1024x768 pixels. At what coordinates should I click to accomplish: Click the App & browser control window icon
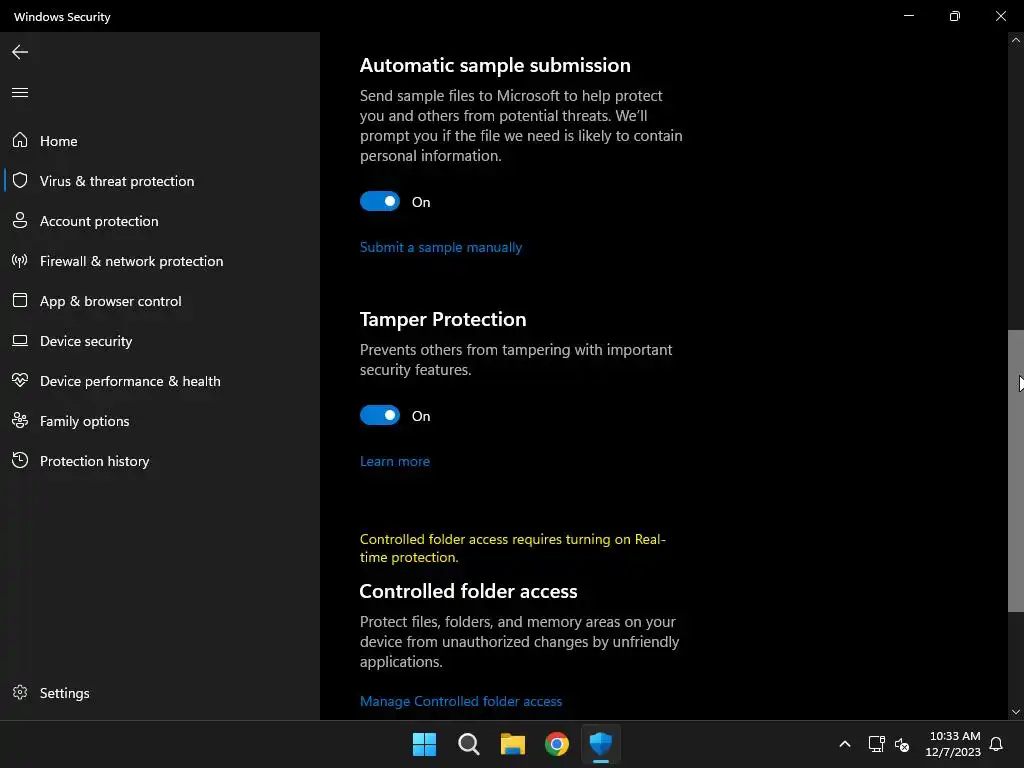(x=20, y=300)
